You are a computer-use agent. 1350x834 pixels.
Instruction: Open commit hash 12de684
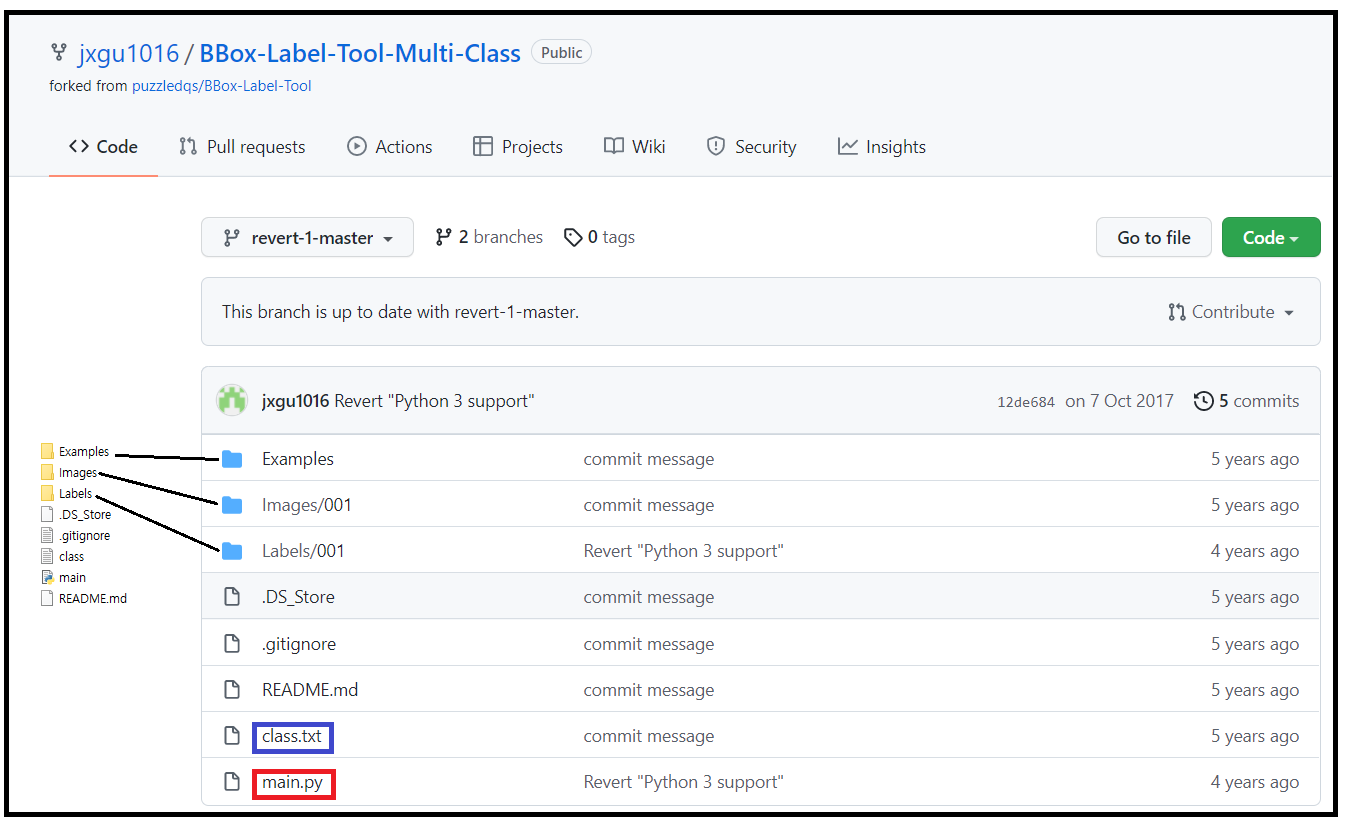tap(1026, 402)
